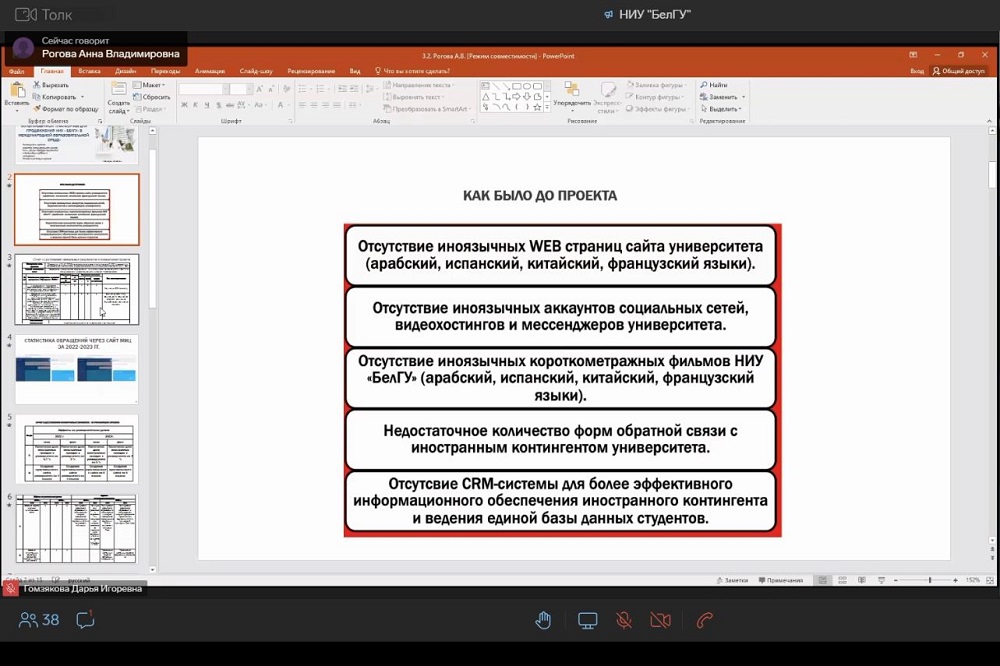Toggle the disabled camera button
The width and height of the screenshot is (1000, 666).
coord(660,620)
